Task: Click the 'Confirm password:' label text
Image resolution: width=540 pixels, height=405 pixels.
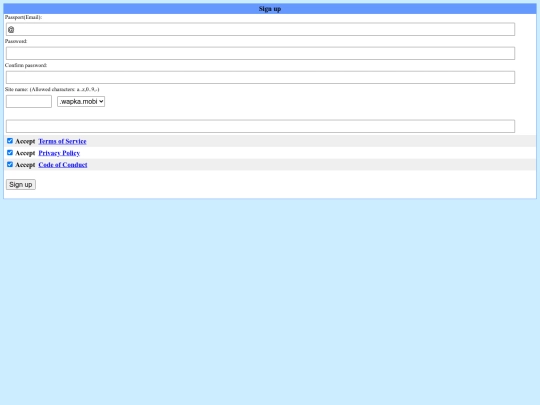Action: click(x=26, y=65)
